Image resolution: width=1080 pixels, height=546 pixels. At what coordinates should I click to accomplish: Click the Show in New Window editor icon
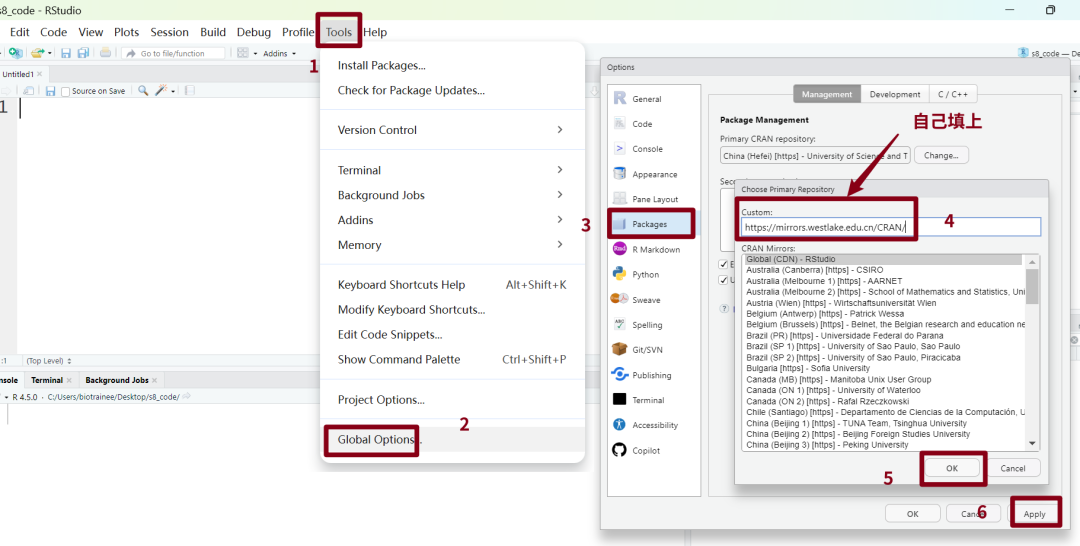click(28, 91)
